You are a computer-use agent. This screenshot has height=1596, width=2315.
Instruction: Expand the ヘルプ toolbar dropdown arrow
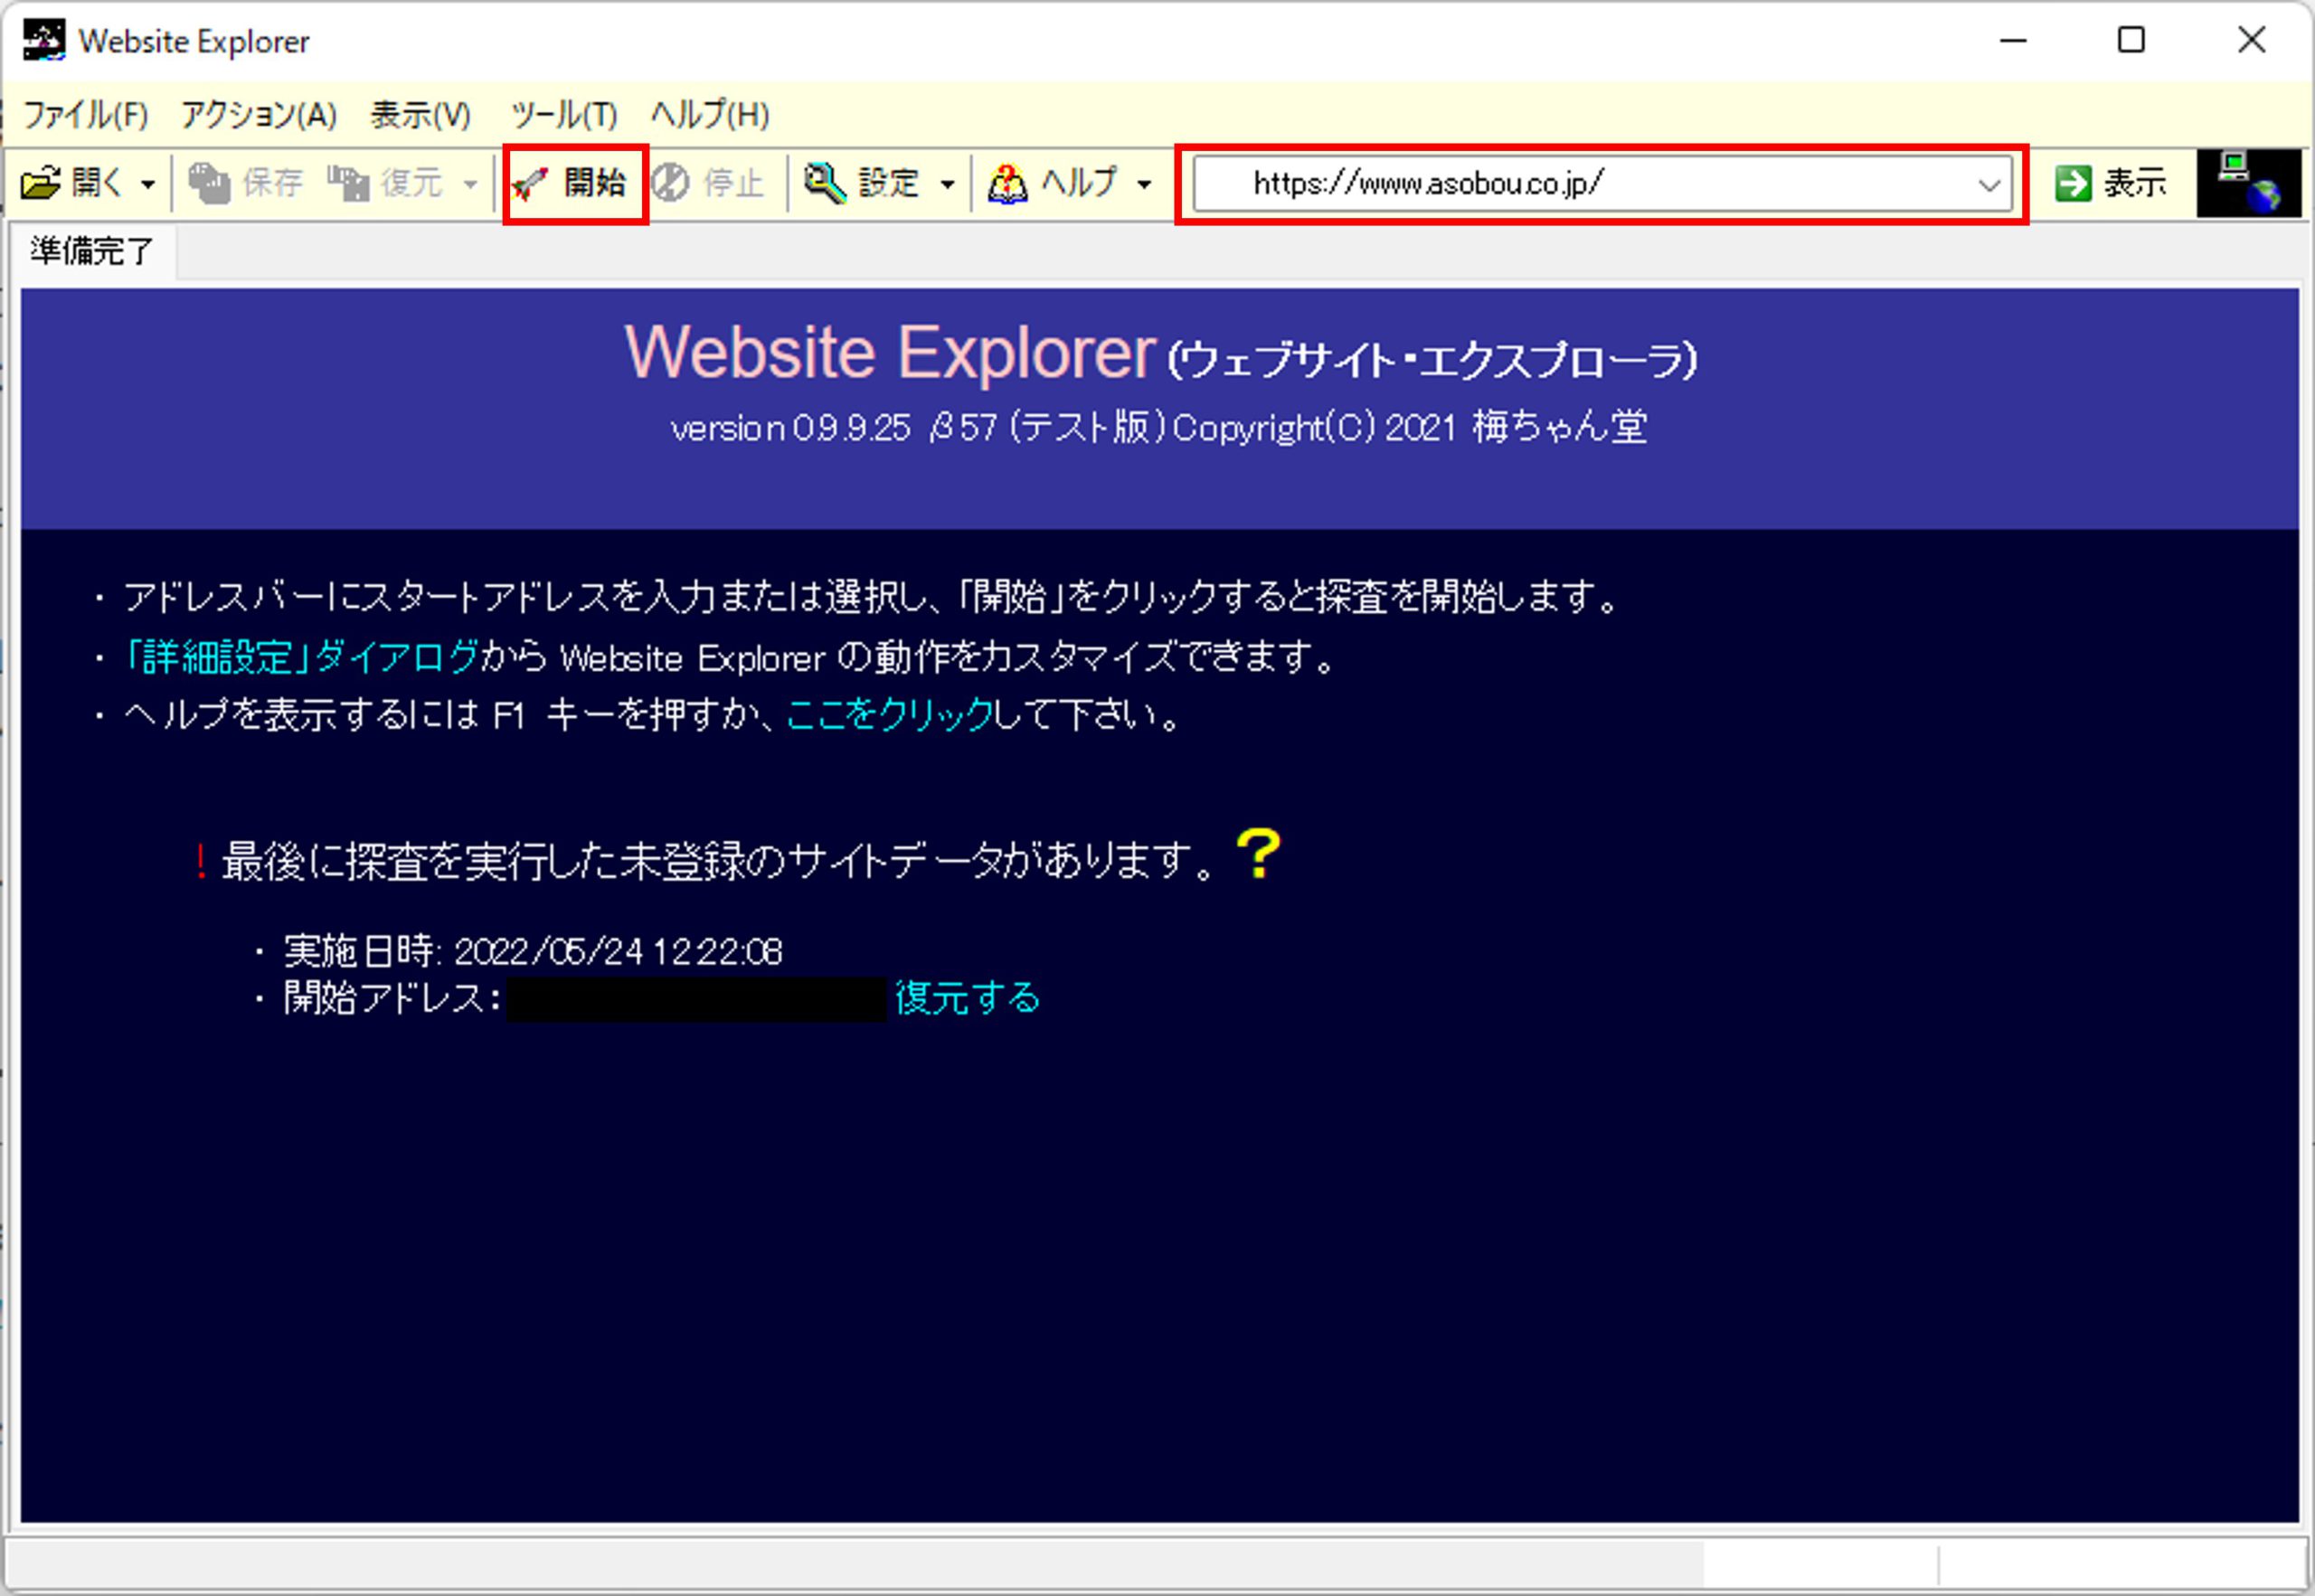[x=1145, y=184]
